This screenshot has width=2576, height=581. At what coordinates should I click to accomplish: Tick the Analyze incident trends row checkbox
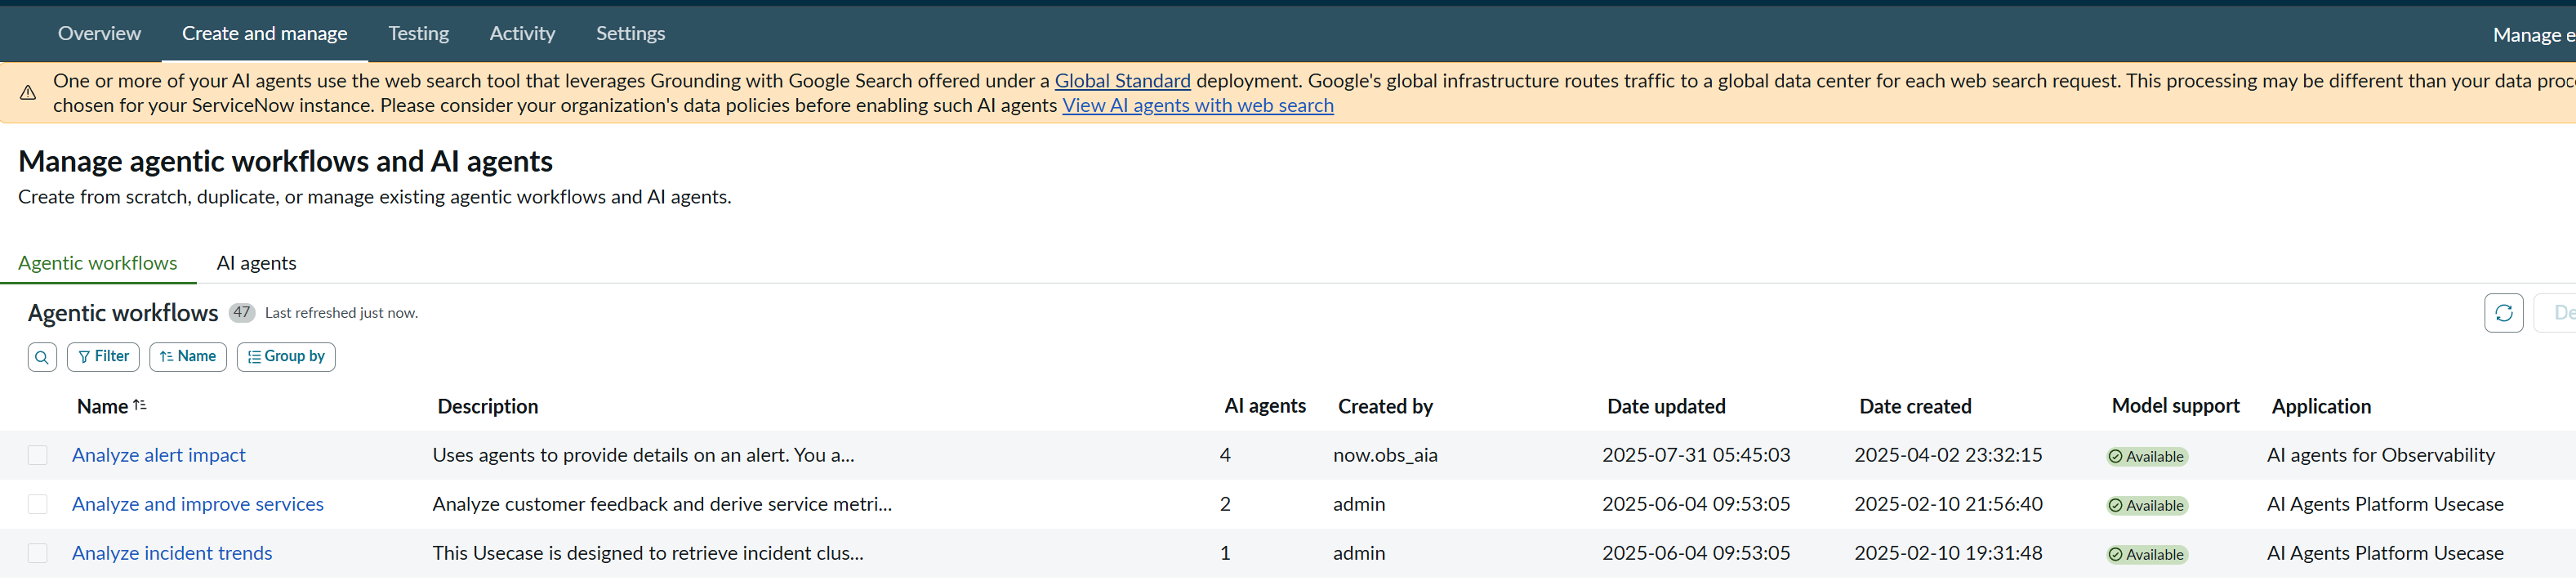pos(38,554)
